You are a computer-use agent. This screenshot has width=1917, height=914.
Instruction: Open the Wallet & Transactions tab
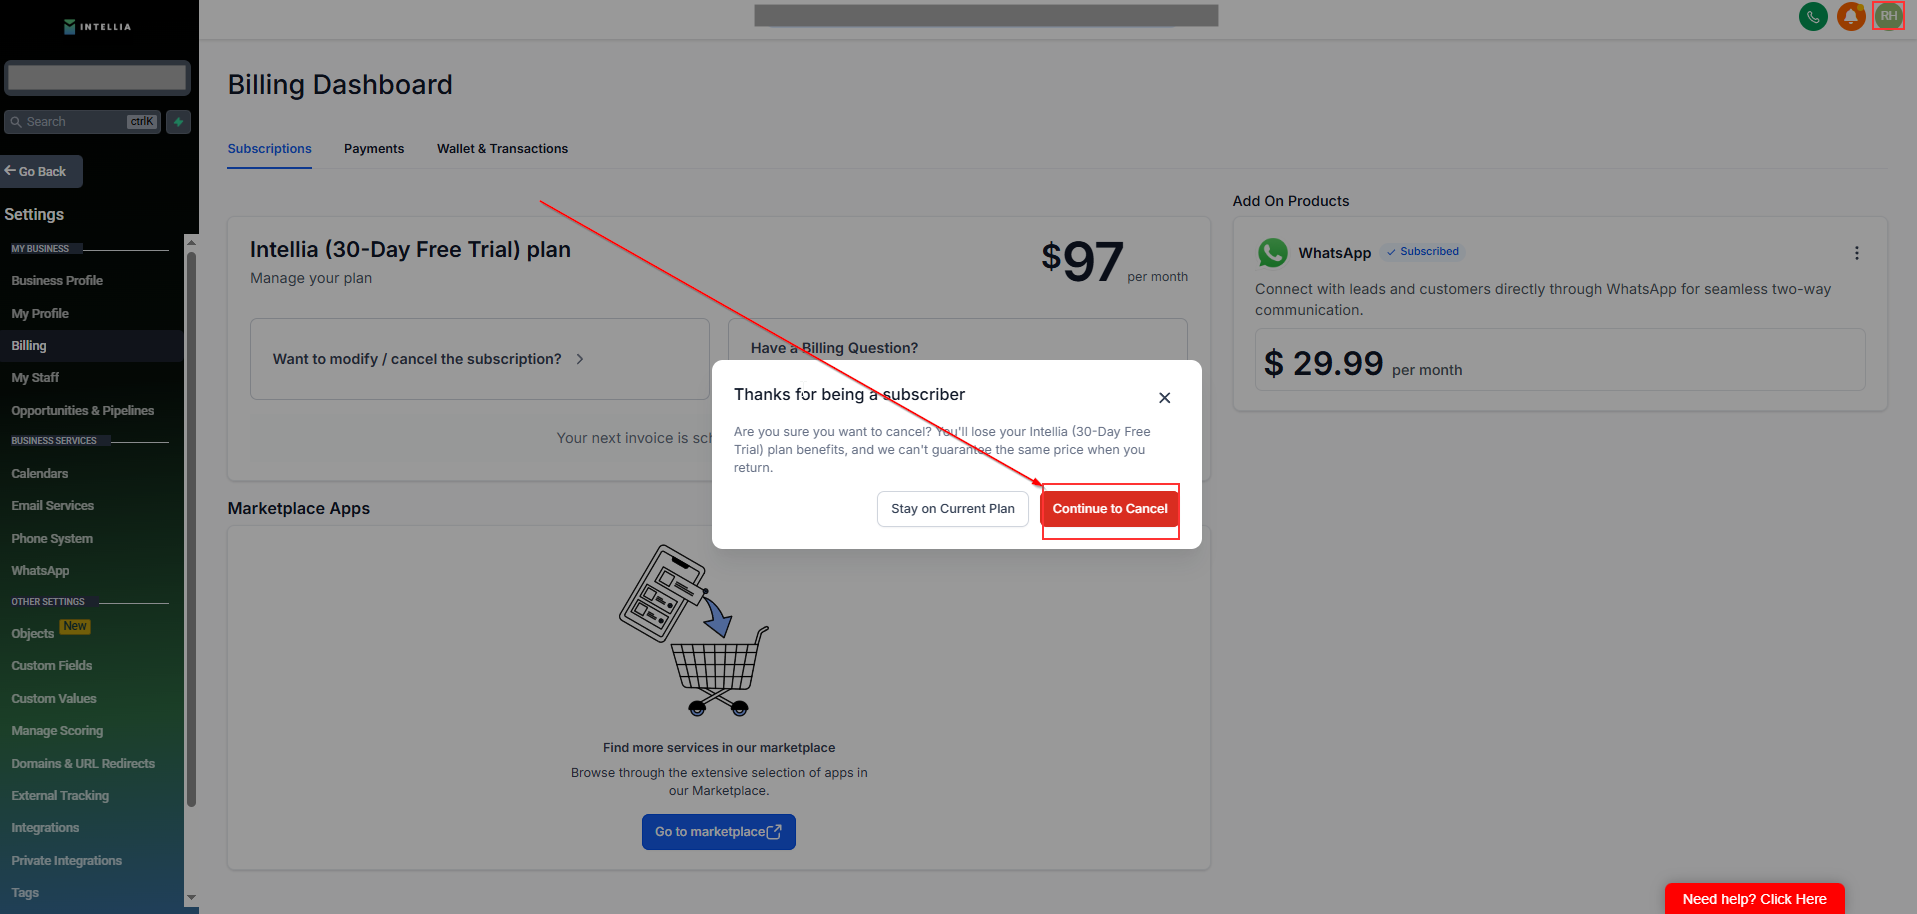502,149
